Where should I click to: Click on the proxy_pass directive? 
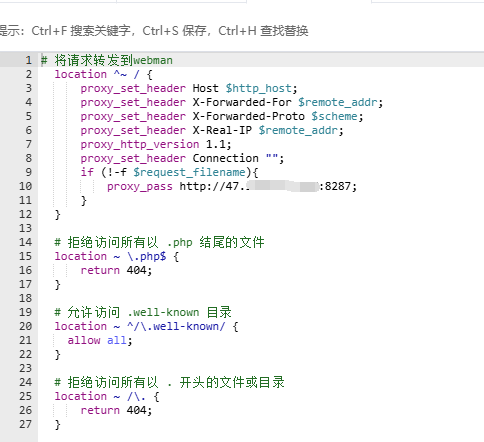[140, 187]
